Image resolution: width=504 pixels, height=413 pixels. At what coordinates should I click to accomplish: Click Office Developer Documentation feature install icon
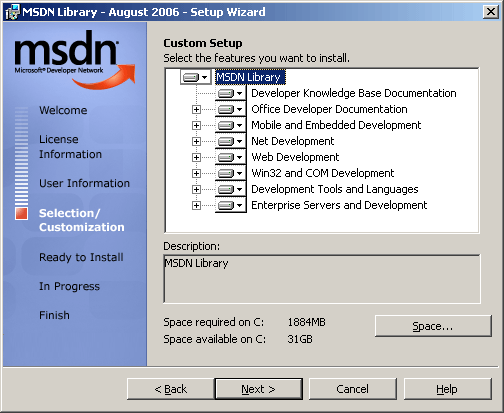coord(231,109)
